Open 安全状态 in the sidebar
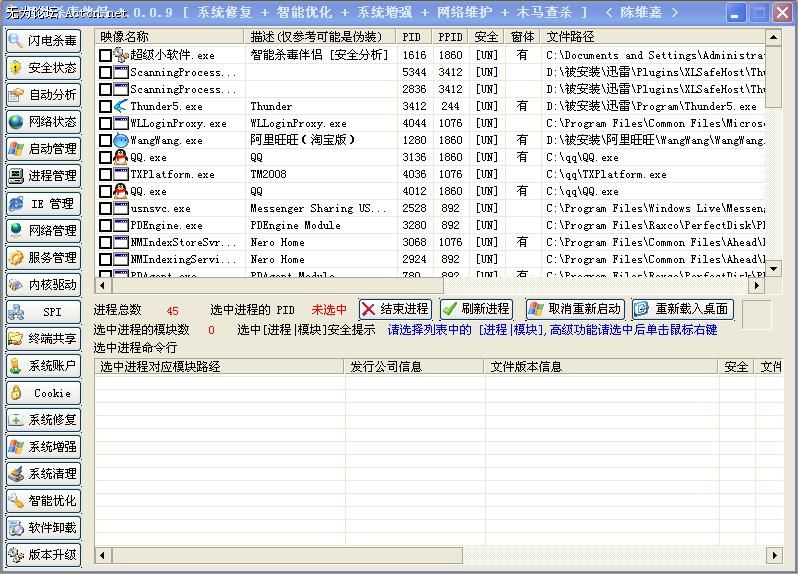 coord(44,68)
